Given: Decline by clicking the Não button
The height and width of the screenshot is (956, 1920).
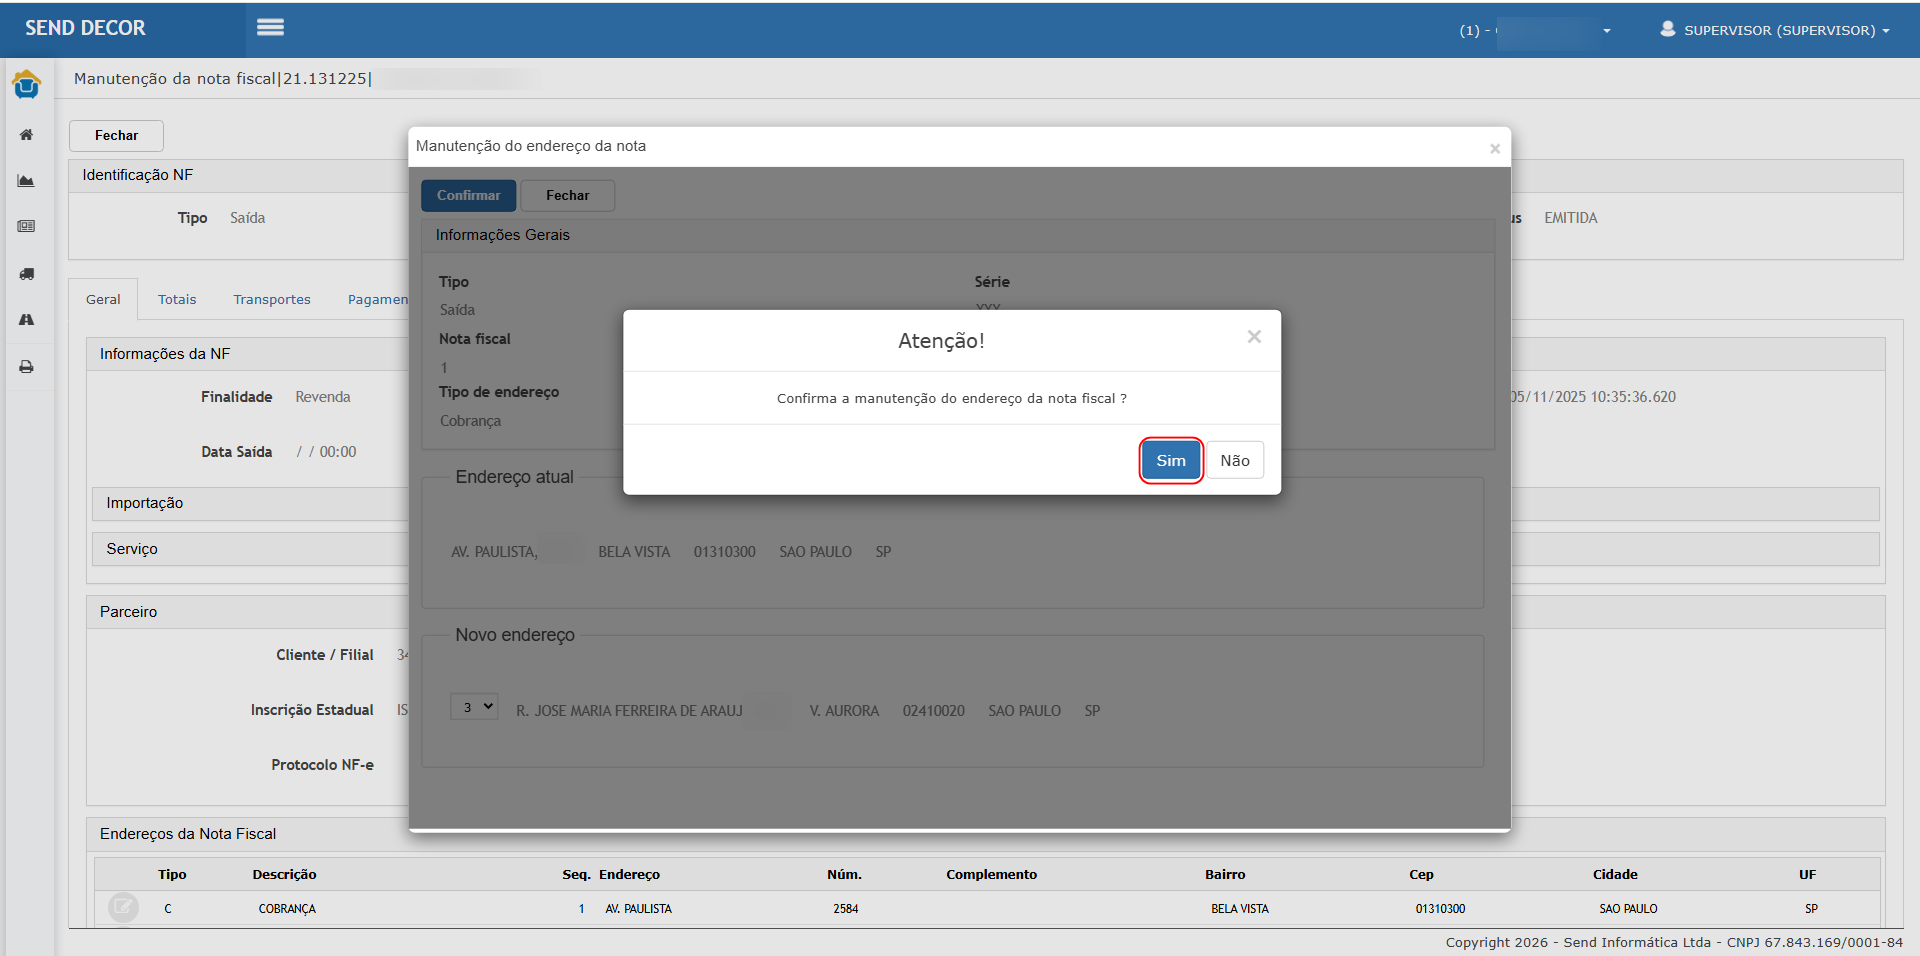Looking at the screenshot, I should pos(1234,461).
